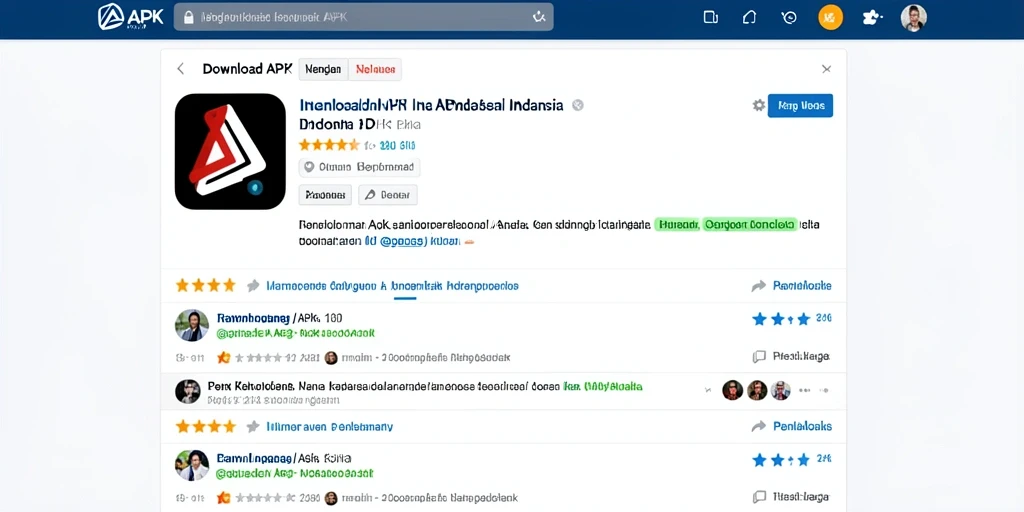Screen dimensions: 1024x512
Task: Open the Mamooende Cafuguee blue link
Action: click(392, 285)
